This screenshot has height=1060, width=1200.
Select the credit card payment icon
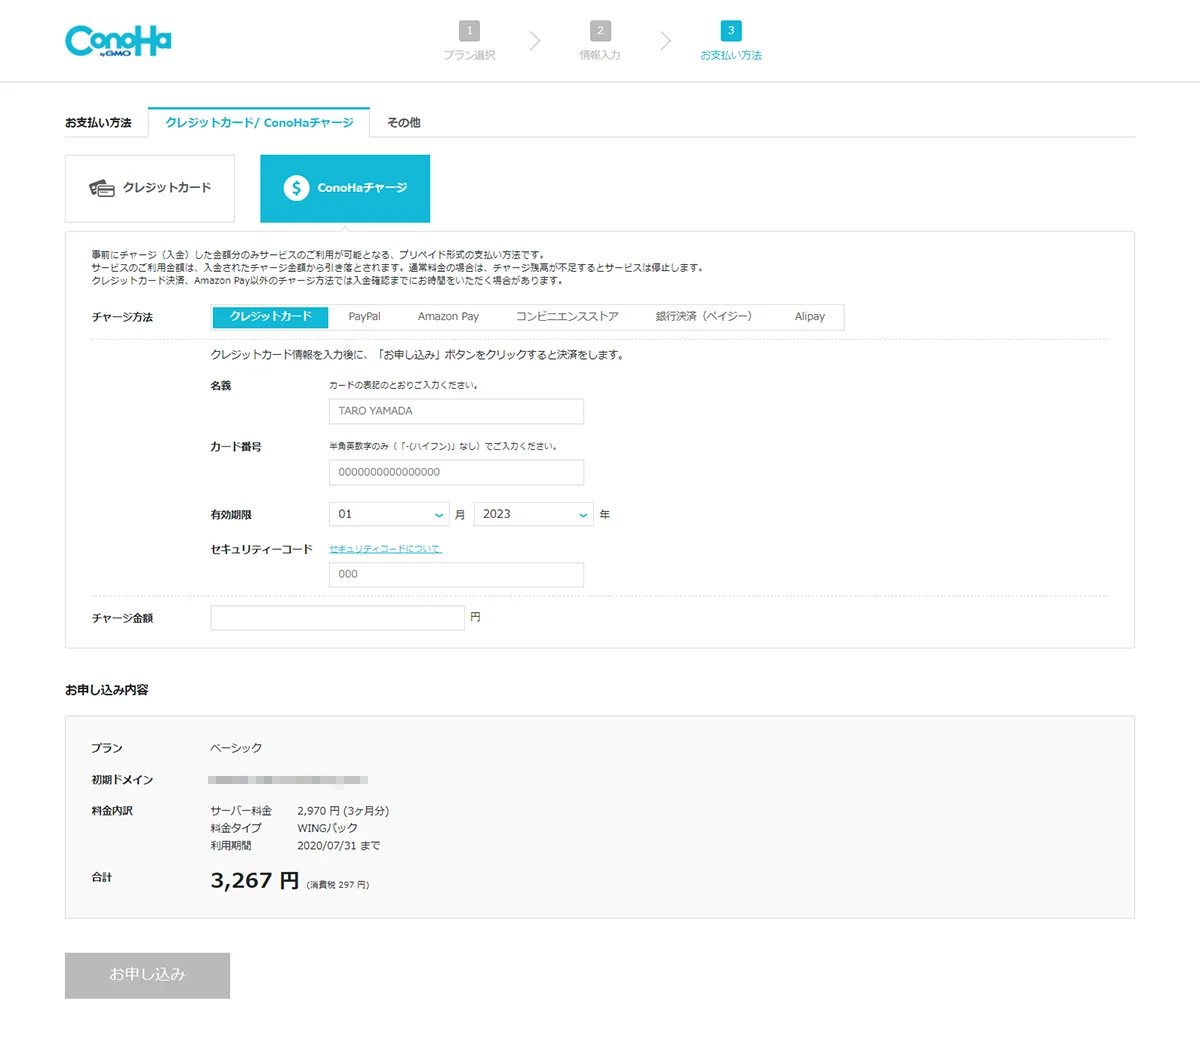pyautogui.click(x=102, y=188)
